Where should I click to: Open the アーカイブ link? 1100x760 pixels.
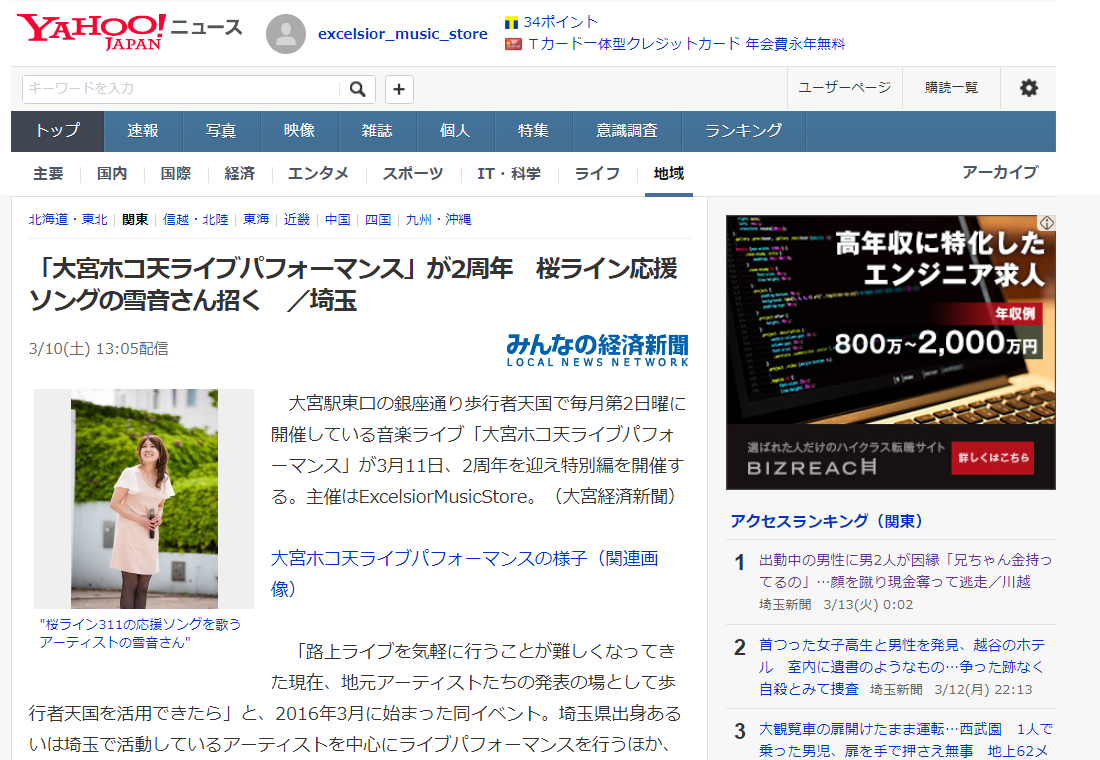(1000, 173)
